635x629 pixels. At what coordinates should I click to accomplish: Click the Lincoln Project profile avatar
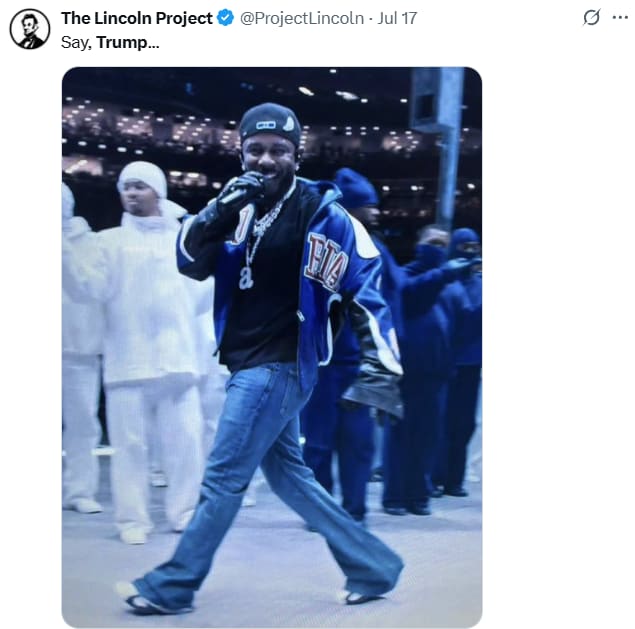(x=30, y=29)
